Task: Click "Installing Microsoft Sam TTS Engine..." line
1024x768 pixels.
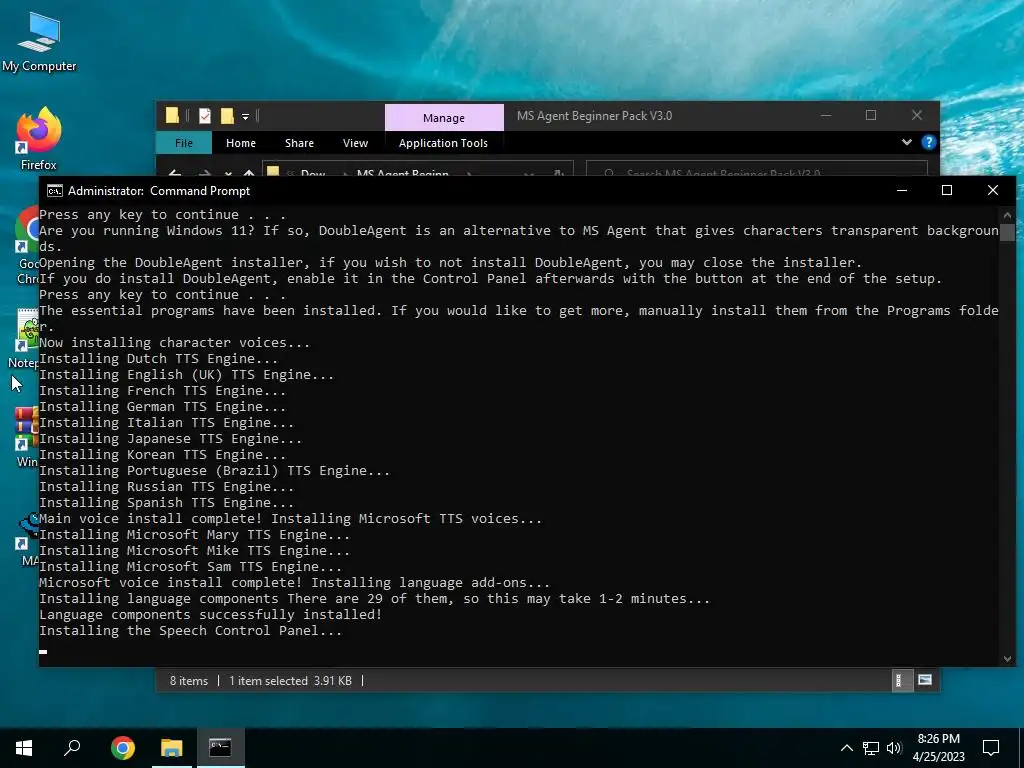Action: [x=190, y=567]
